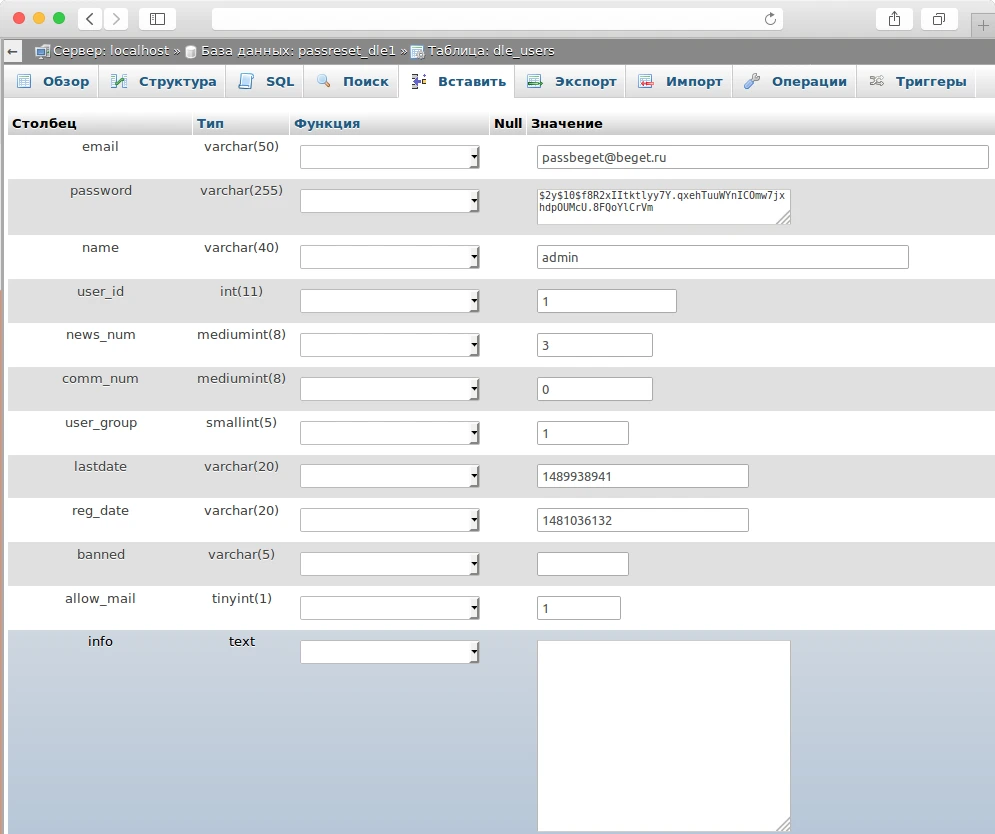Open function dropdown for email row
Image resolution: width=995 pixels, height=834 pixels.
tap(390, 158)
